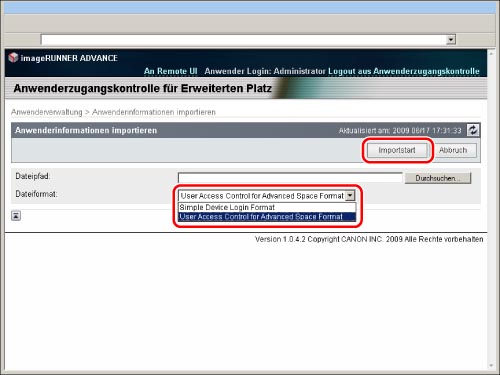Go to Anwenderverwaltung breadcrumb link
This screenshot has width=500, height=375.
pos(47,112)
